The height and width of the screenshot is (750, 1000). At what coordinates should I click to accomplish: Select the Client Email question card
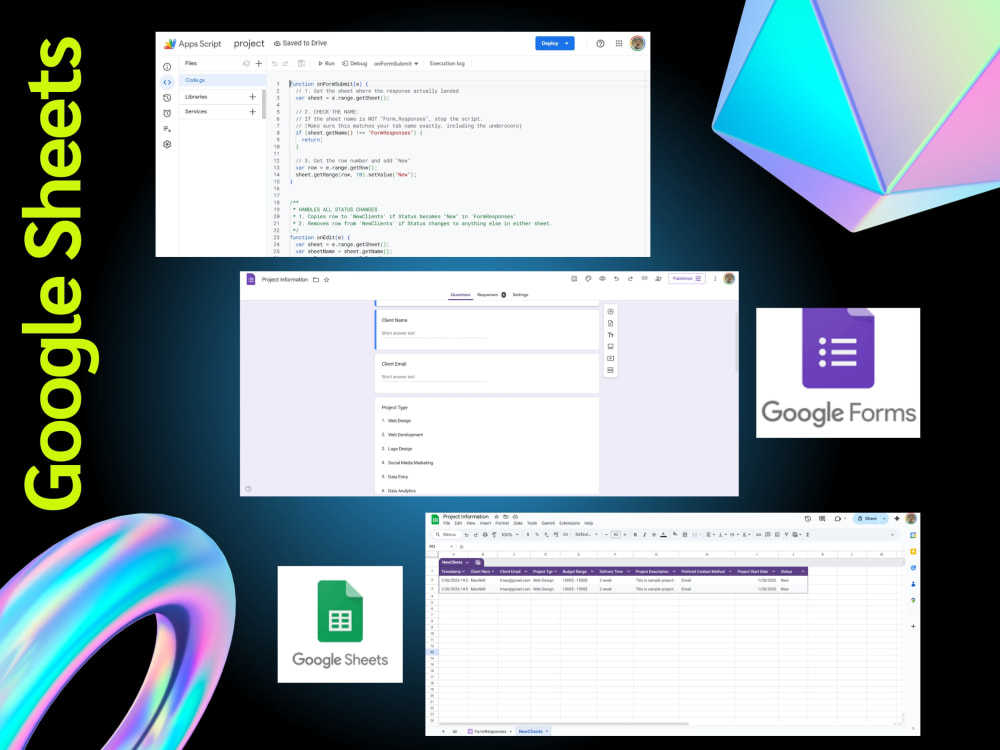487,373
